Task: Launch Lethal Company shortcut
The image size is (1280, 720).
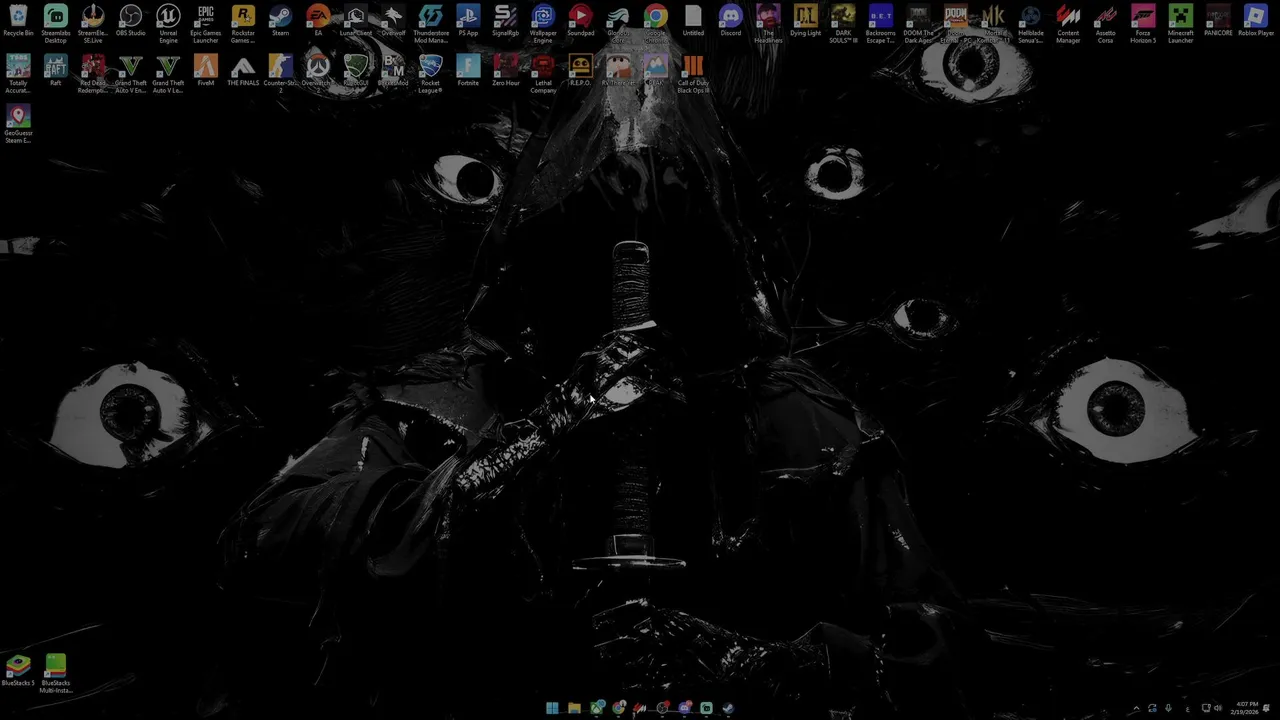Action: point(543,74)
